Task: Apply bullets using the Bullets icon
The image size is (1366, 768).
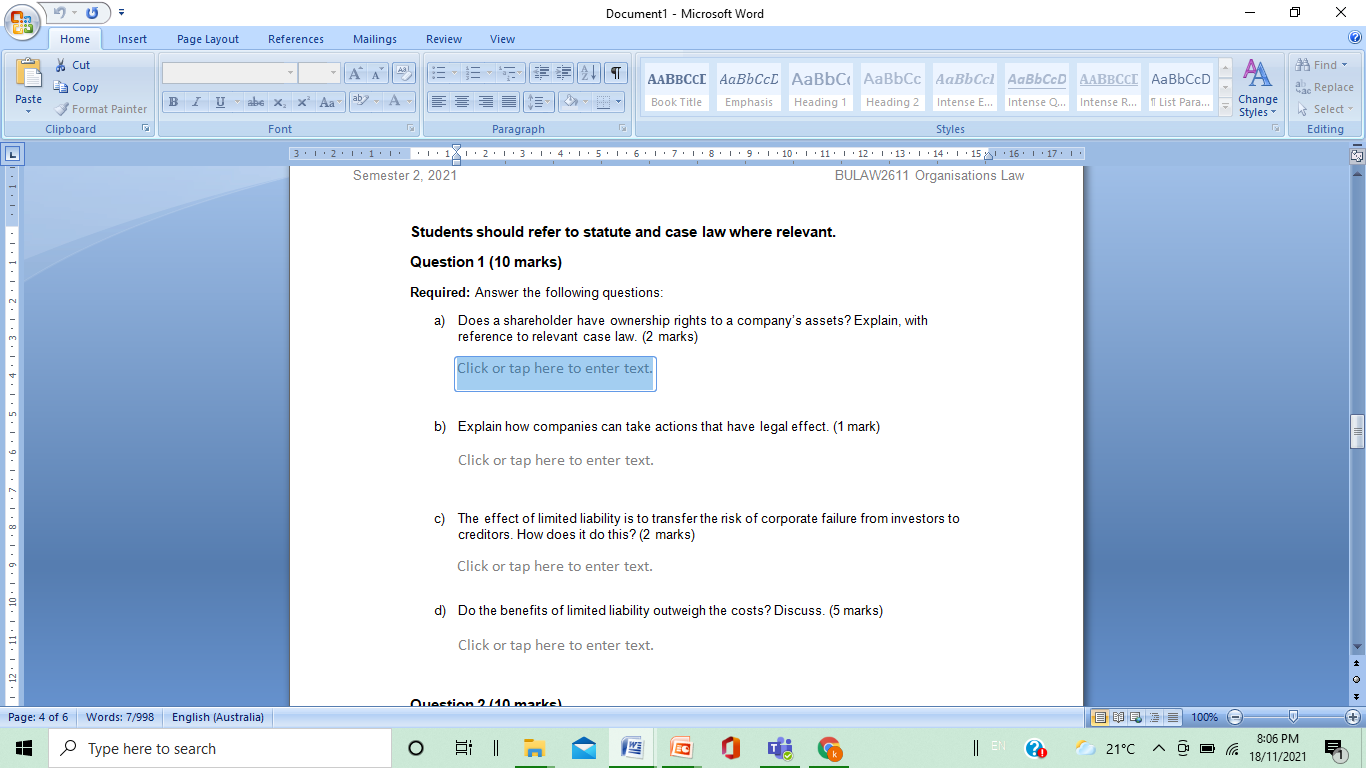Action: coord(440,72)
